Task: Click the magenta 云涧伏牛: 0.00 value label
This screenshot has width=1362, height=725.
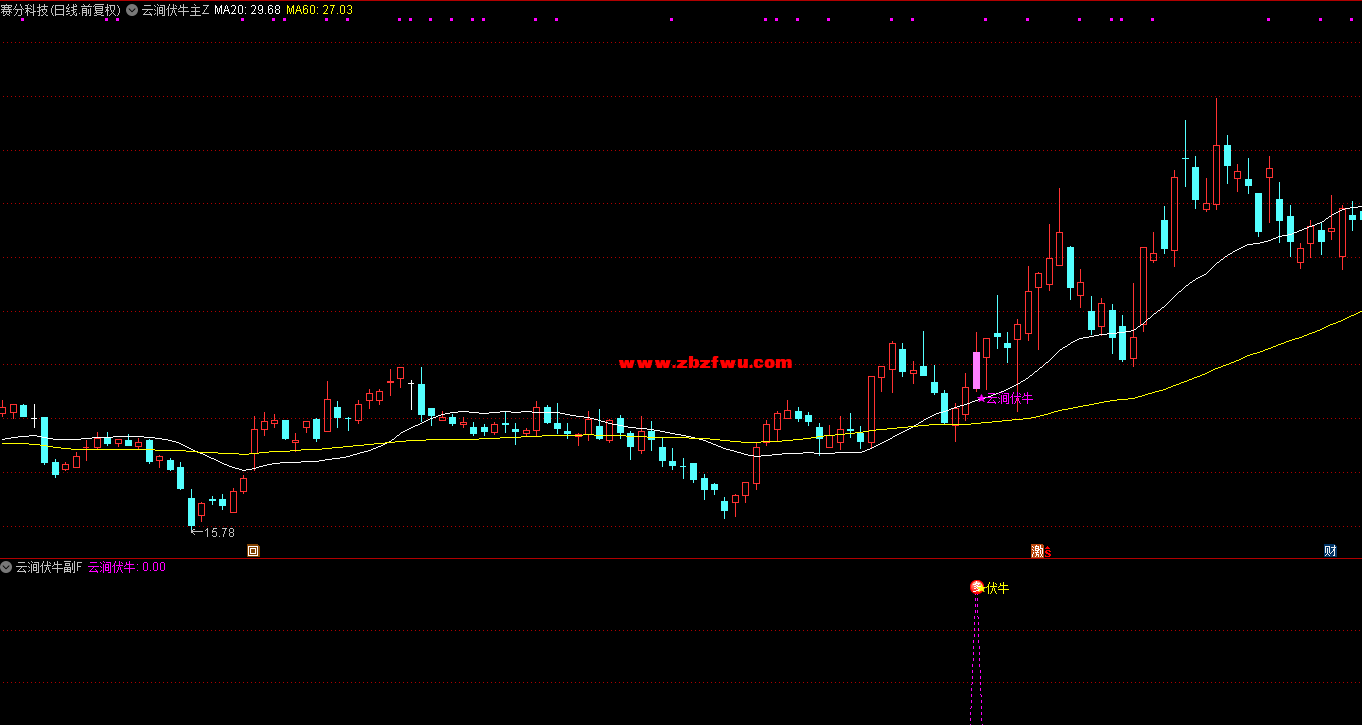Action: 127,567
